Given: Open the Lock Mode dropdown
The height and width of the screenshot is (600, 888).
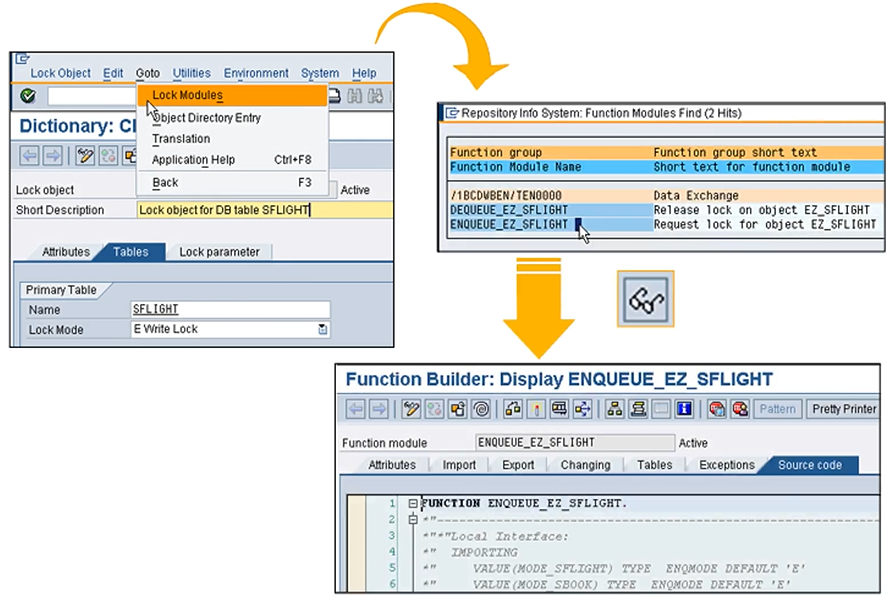Looking at the screenshot, I should click(322, 329).
